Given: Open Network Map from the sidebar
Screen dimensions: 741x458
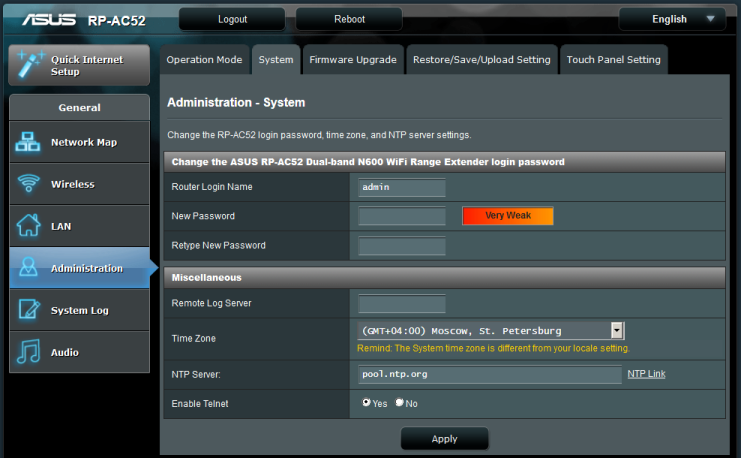Looking at the screenshot, I should (79, 142).
